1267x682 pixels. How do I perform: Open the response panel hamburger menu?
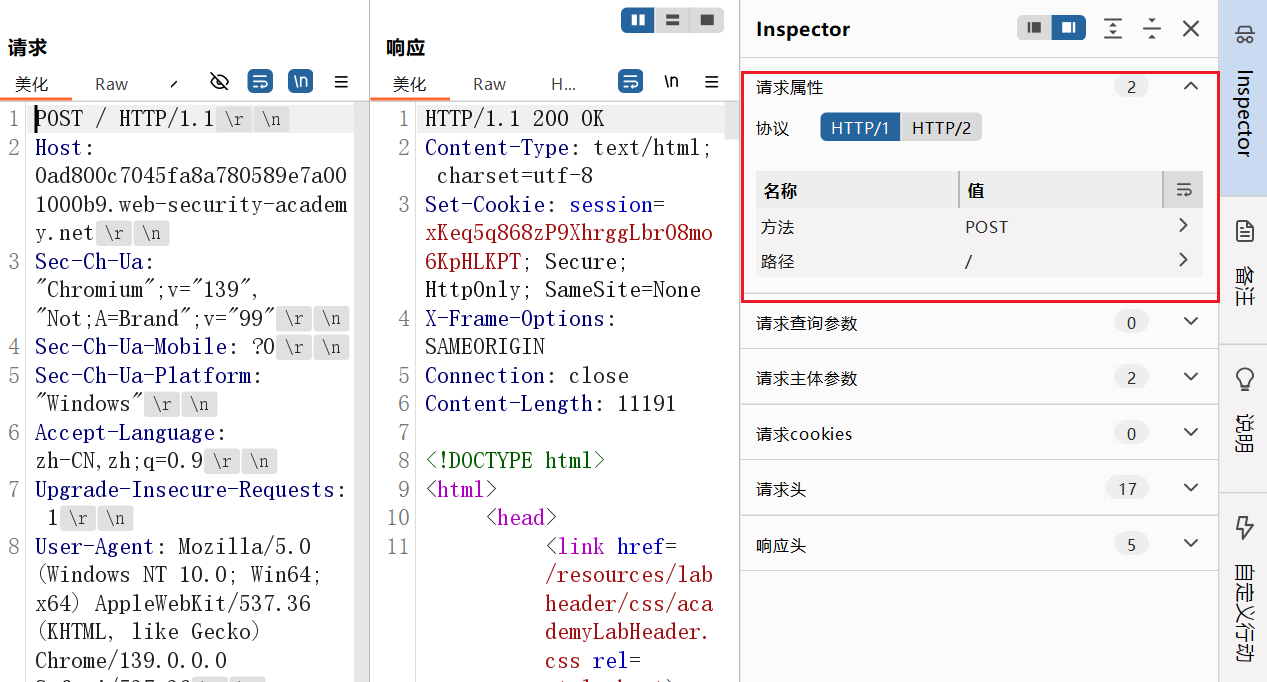click(x=712, y=82)
